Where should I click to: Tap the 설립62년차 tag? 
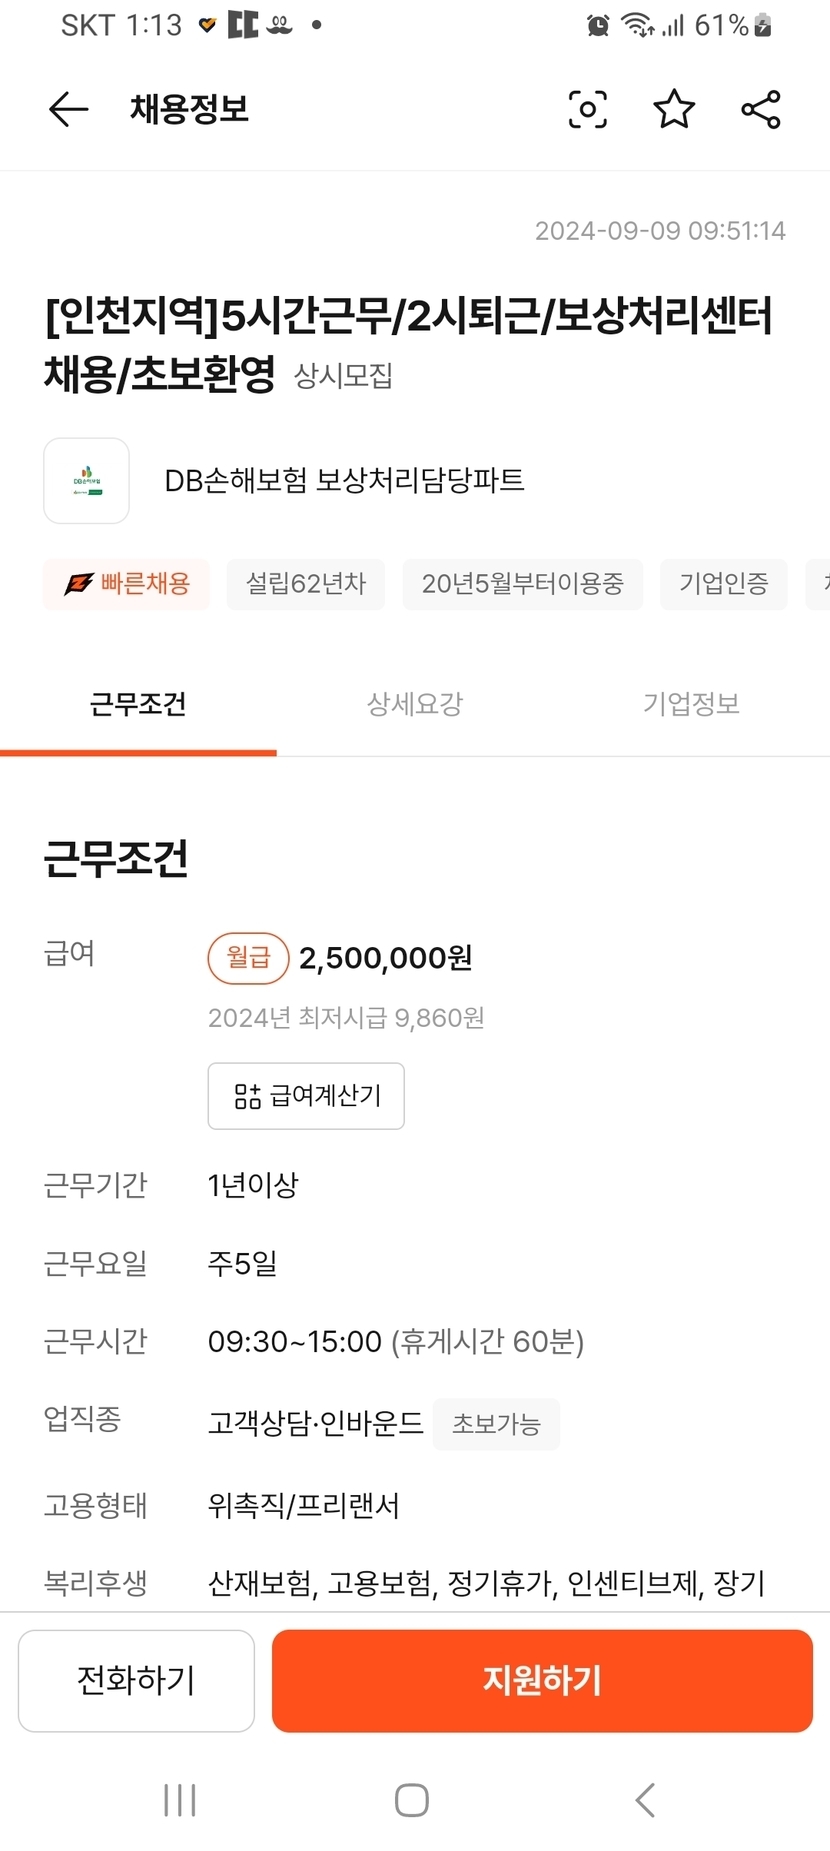click(306, 584)
